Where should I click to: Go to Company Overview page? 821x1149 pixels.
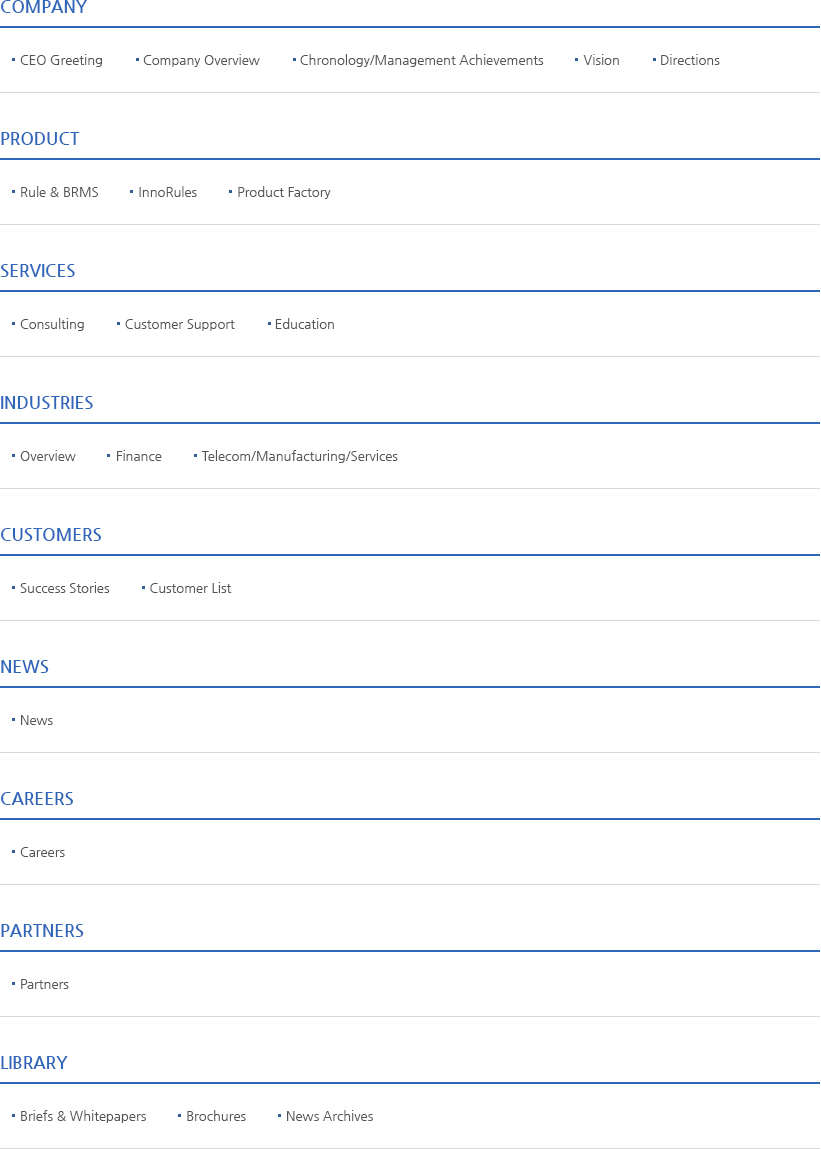pyautogui.click(x=201, y=60)
